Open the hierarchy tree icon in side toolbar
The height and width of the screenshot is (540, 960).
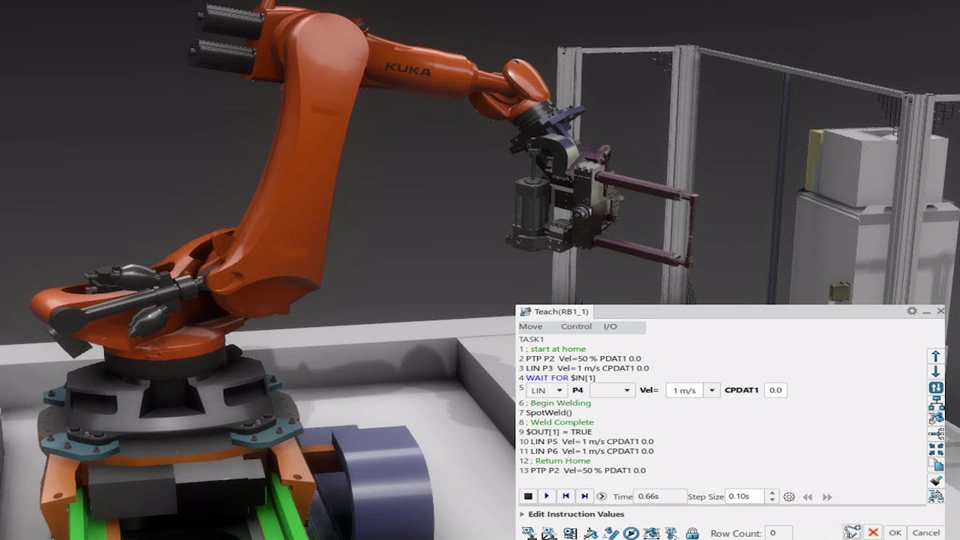click(936, 403)
